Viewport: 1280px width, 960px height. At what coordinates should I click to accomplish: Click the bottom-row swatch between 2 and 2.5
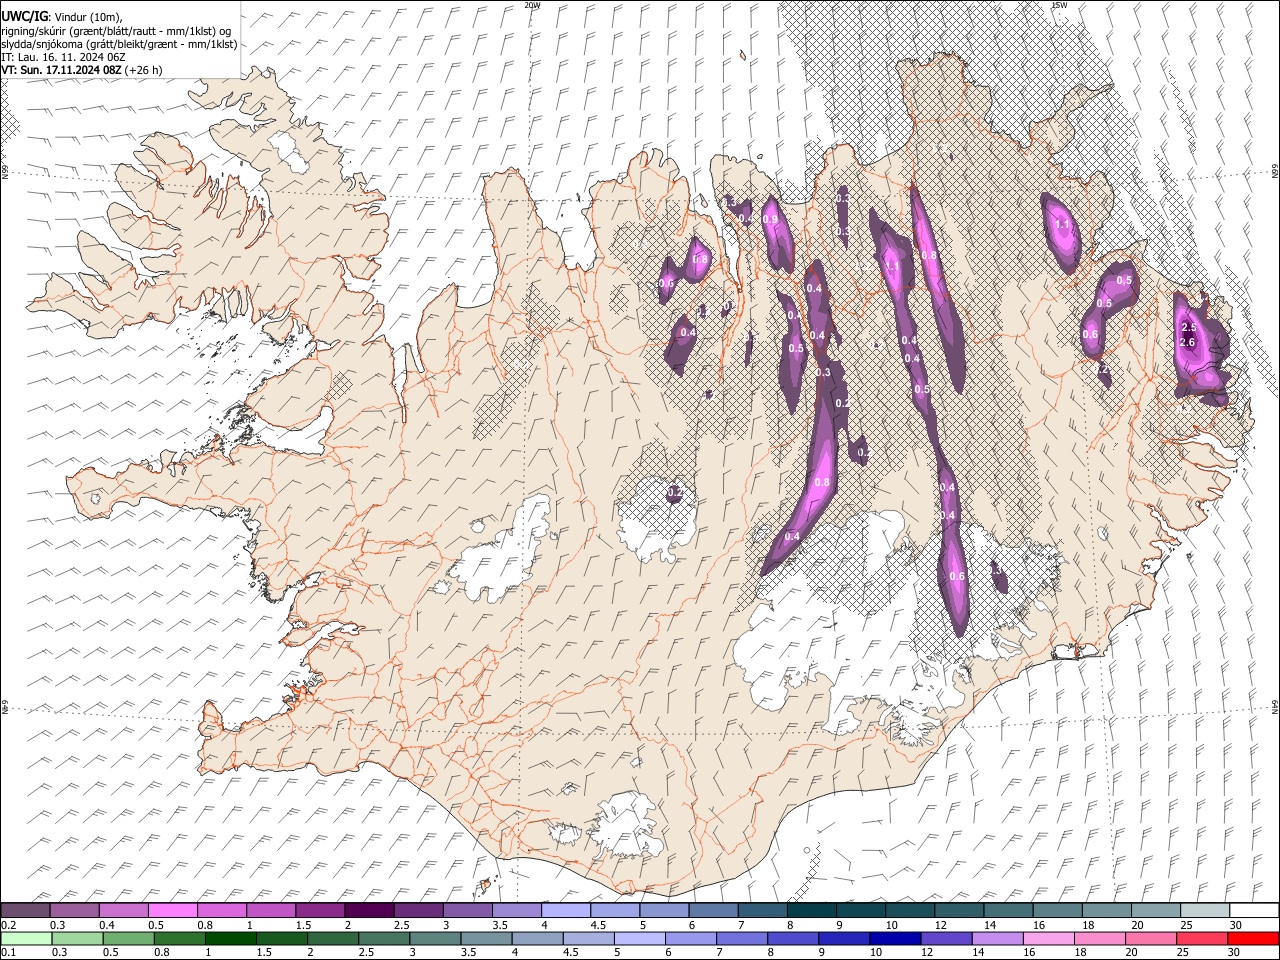(334, 938)
